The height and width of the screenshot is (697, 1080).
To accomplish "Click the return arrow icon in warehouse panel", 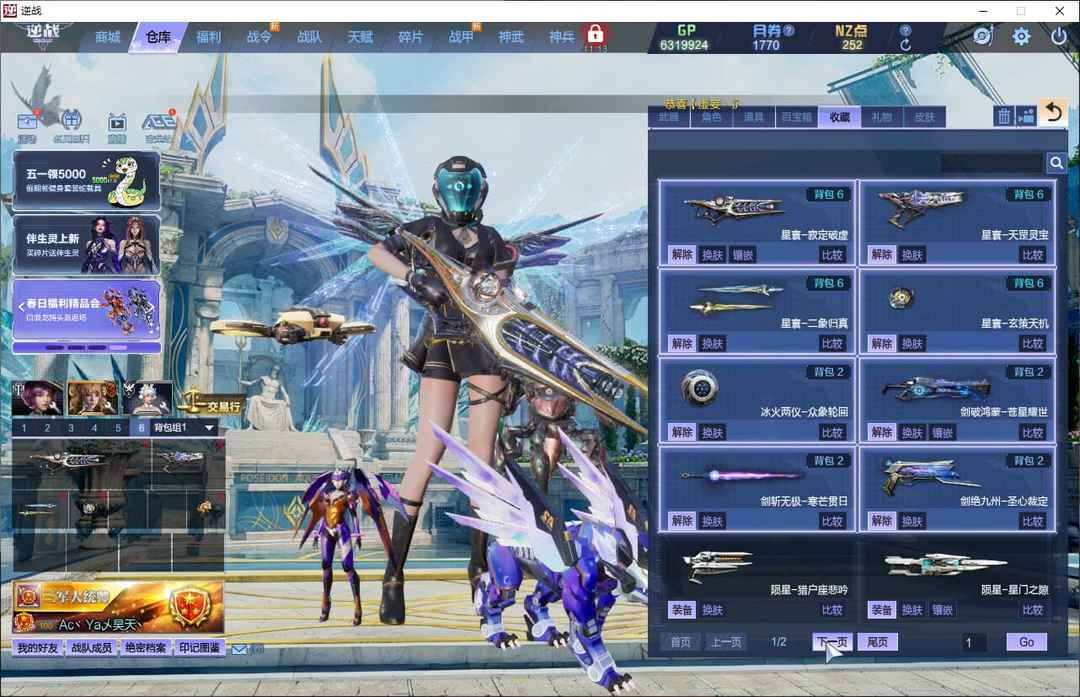I will coord(1053,113).
